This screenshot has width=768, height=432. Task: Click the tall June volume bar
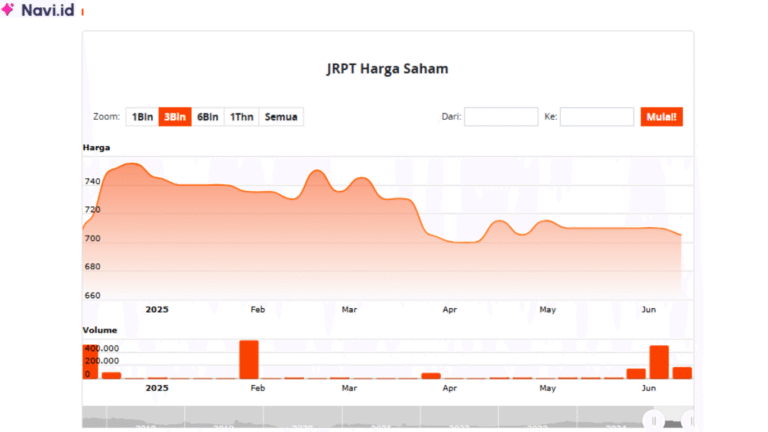coord(659,362)
